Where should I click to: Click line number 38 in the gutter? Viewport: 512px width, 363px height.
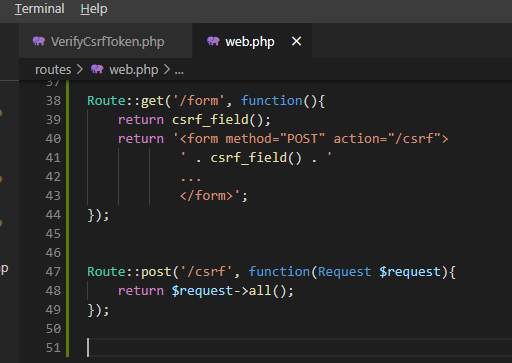pos(53,101)
